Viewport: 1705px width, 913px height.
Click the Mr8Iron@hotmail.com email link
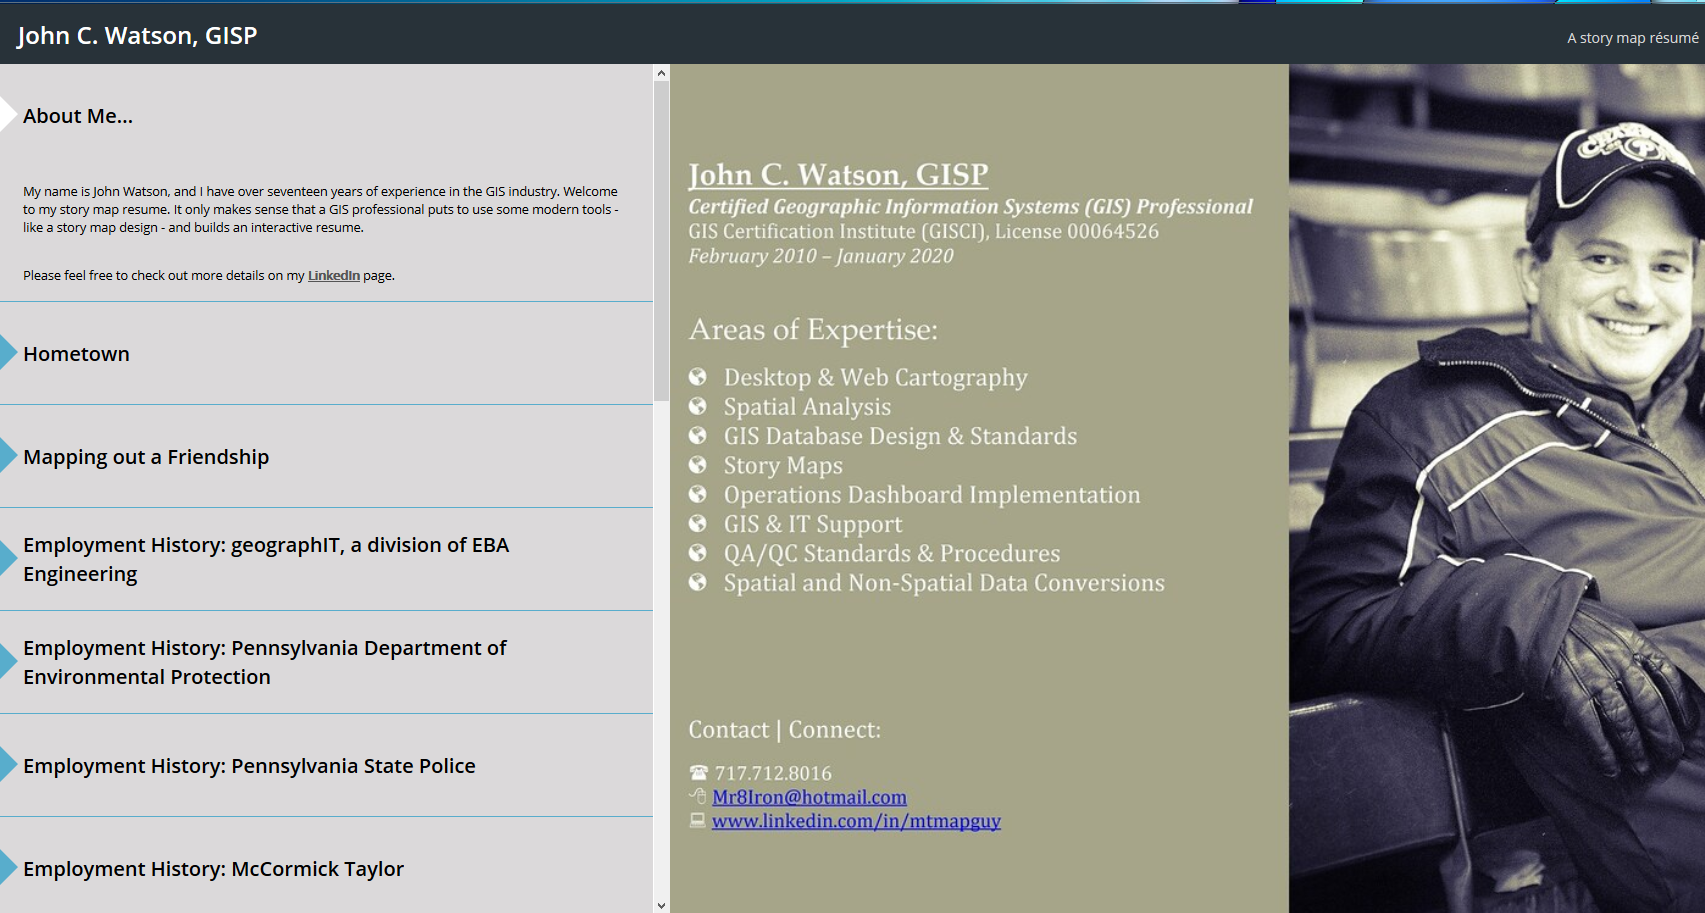point(809,796)
